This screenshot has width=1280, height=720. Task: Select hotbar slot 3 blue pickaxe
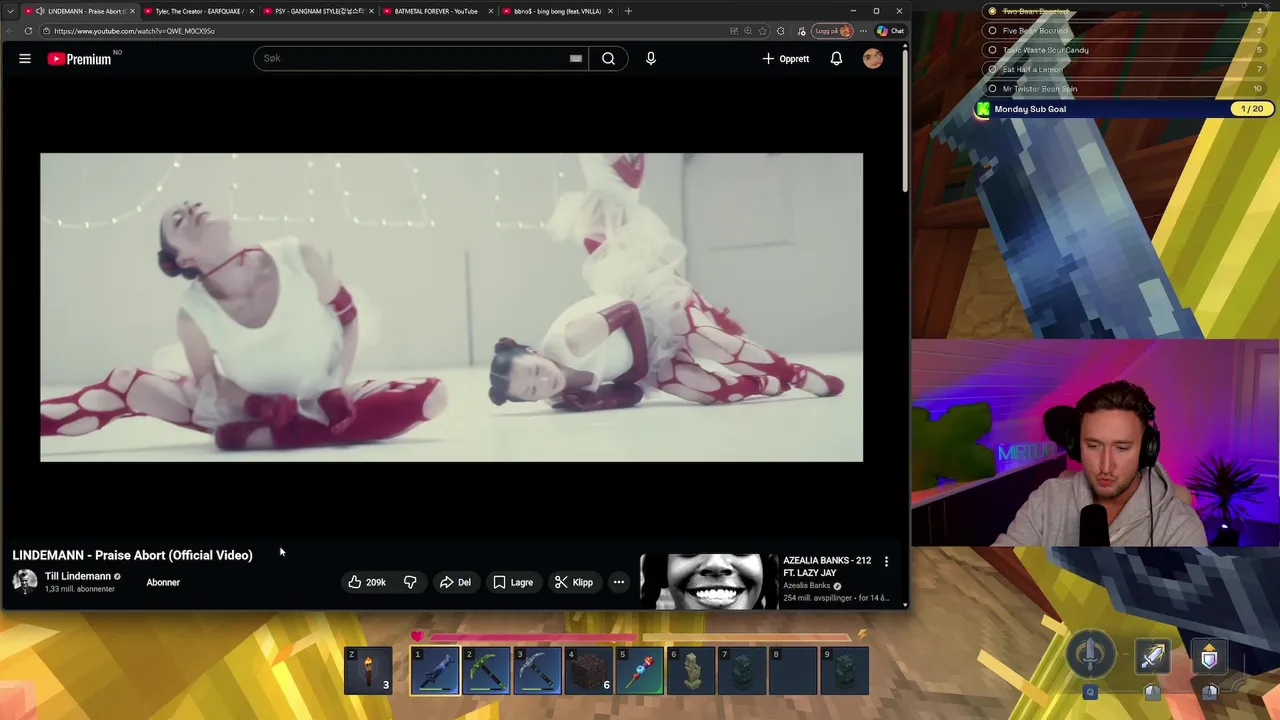point(537,670)
